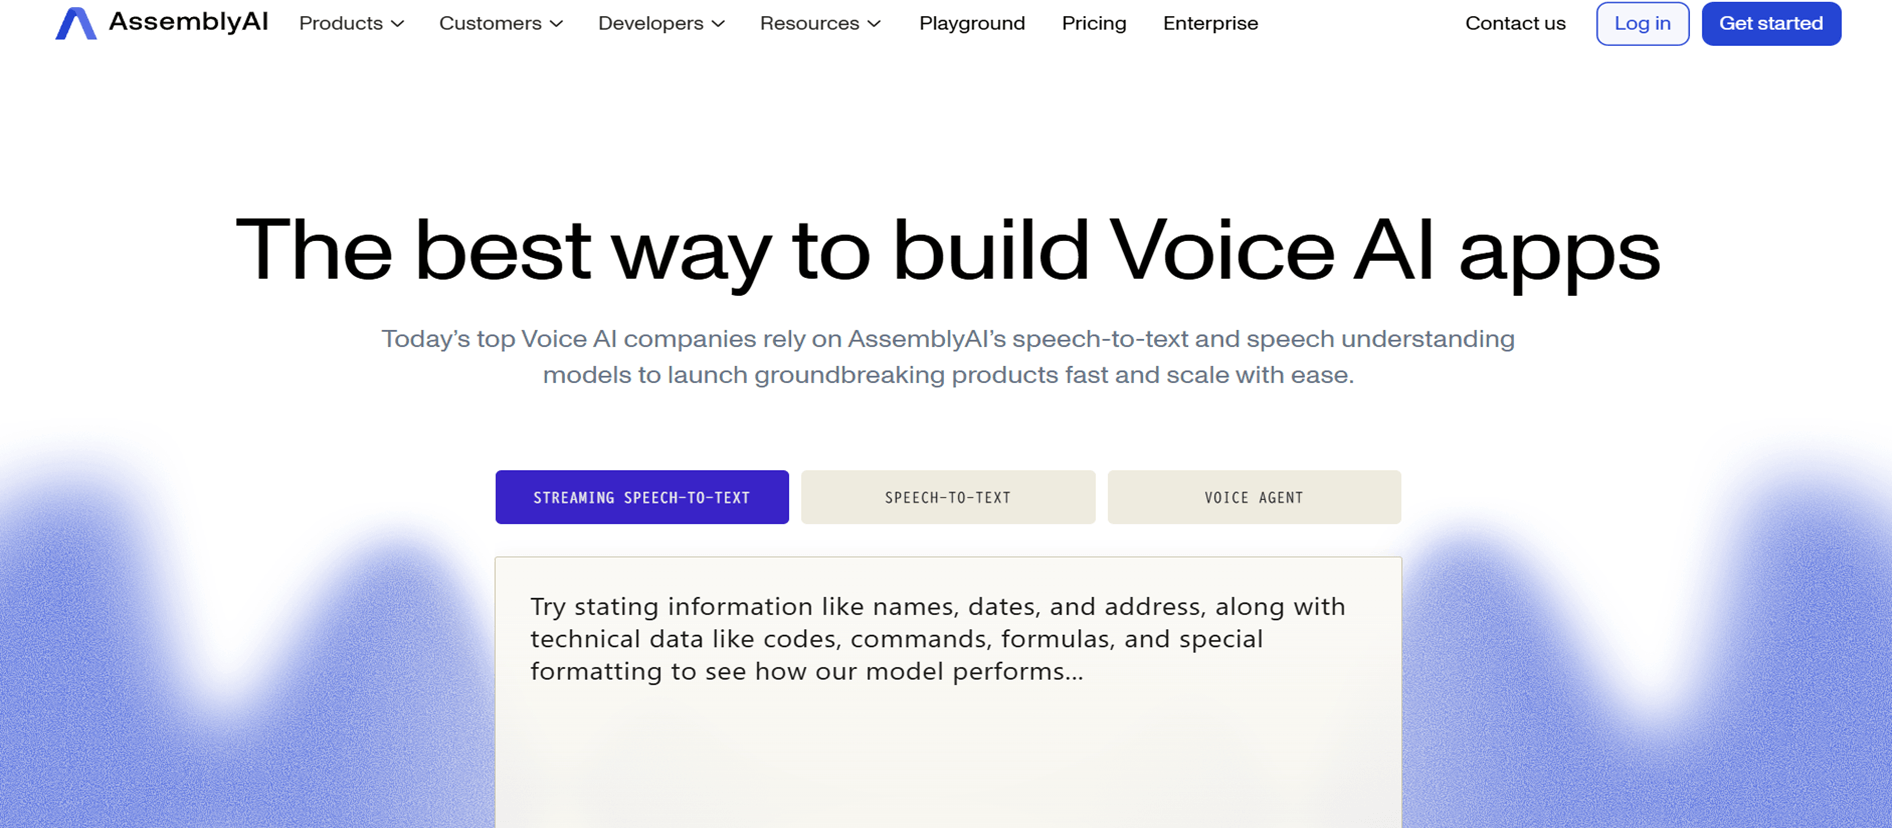The image size is (1892, 828).
Task: Switch to the Voice Agent tab
Action: tap(1254, 497)
